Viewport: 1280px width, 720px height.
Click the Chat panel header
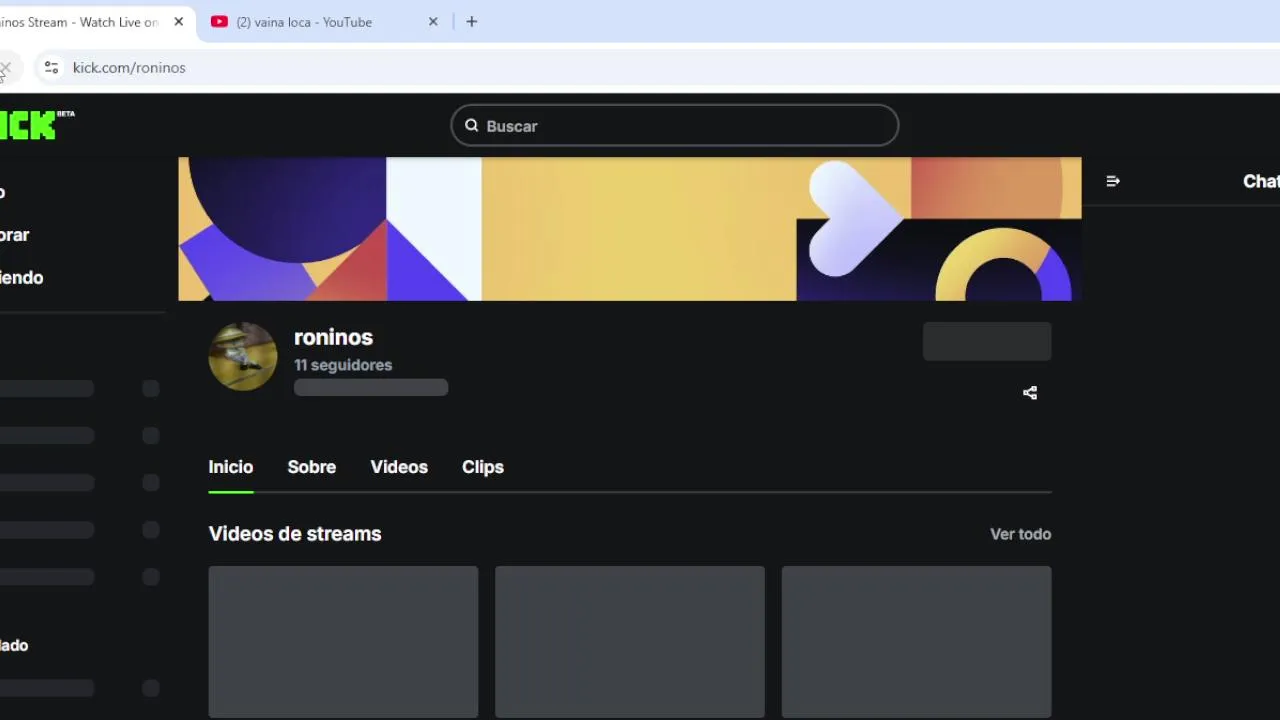(1261, 181)
